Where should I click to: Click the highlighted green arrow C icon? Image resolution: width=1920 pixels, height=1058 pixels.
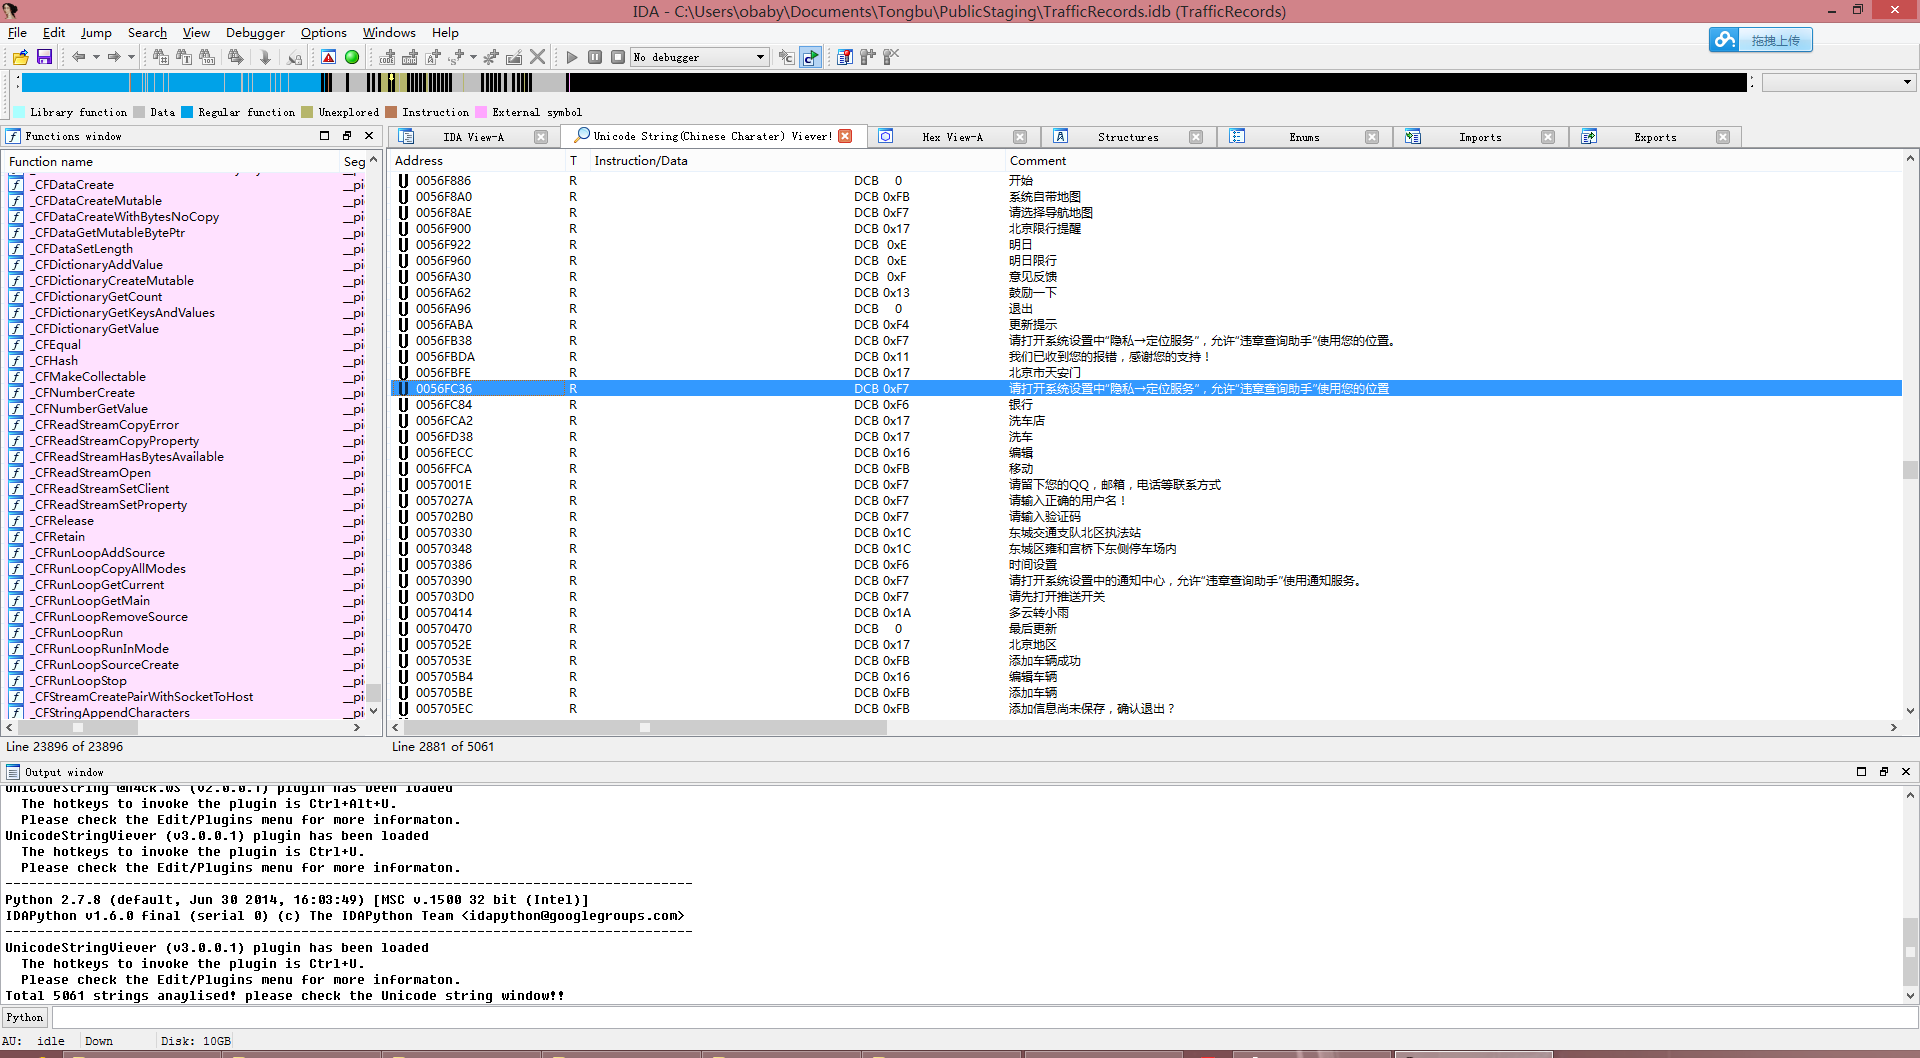coord(811,57)
